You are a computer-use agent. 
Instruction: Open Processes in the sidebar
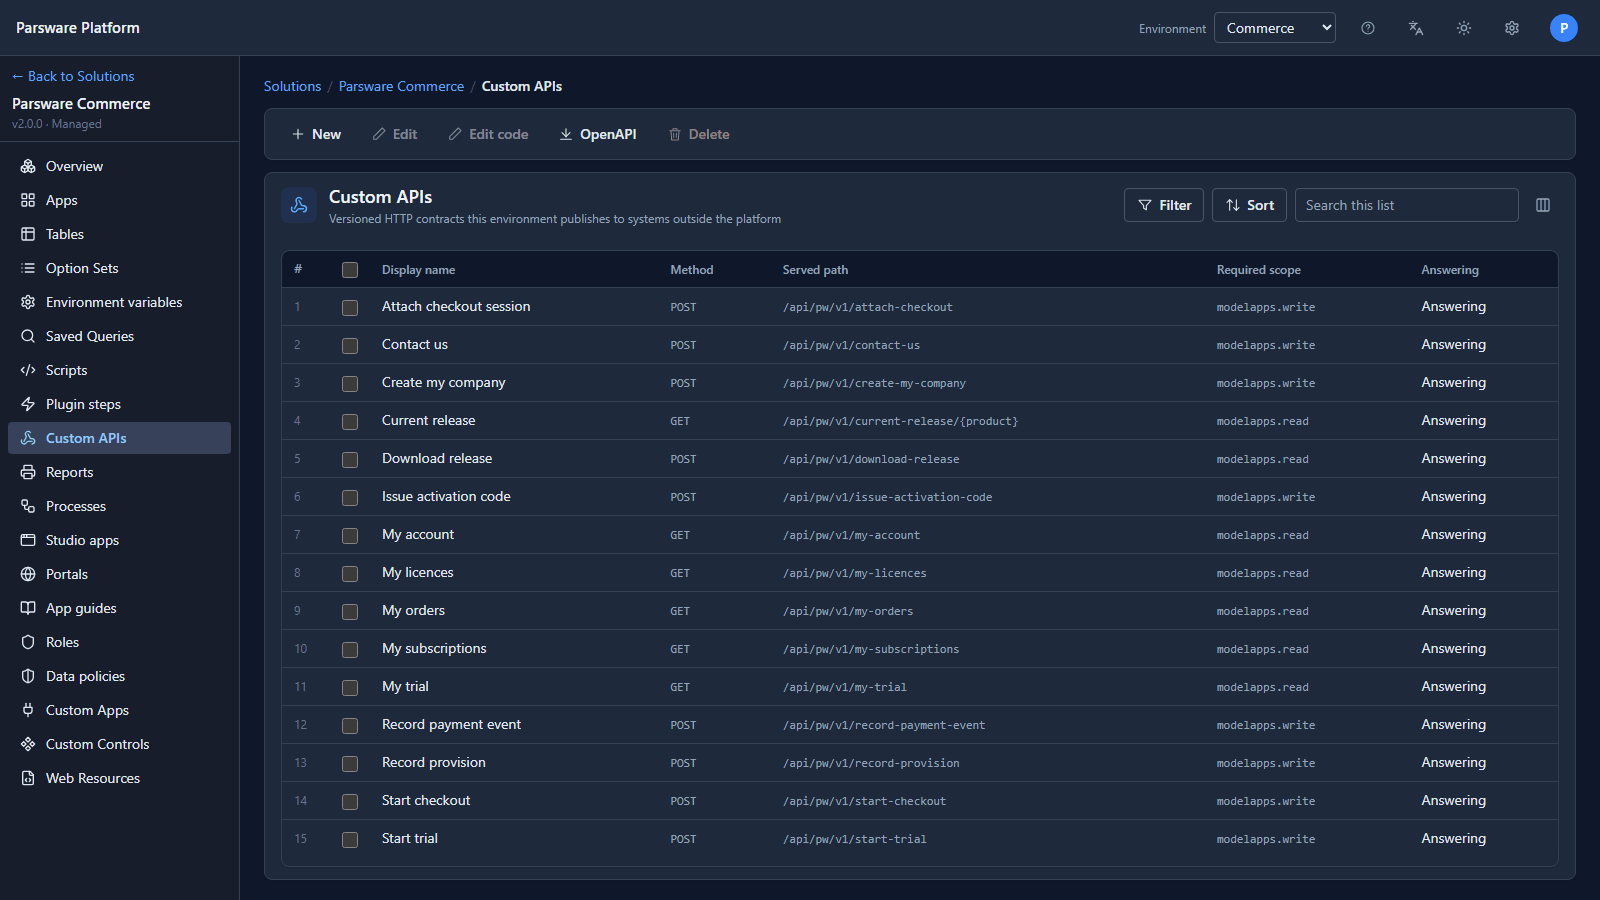(119, 506)
